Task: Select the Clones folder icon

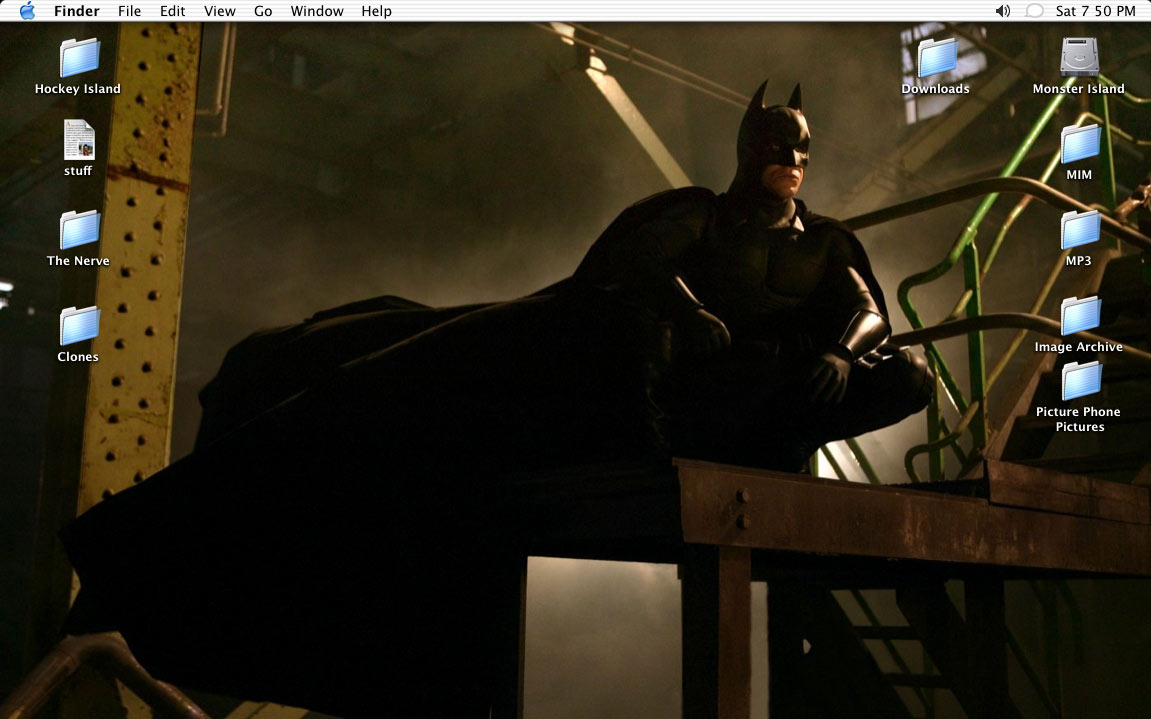Action: pos(79,325)
